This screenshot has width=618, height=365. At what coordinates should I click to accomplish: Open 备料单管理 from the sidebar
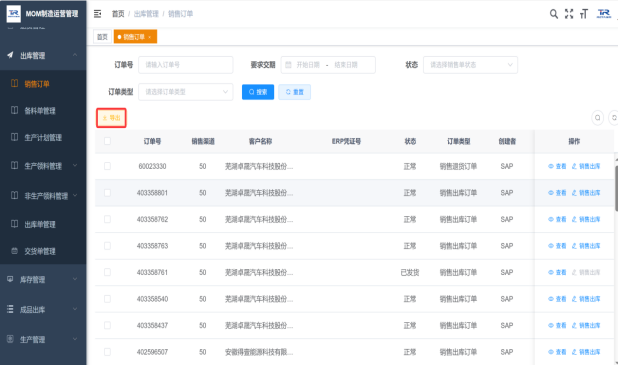tap(40, 111)
